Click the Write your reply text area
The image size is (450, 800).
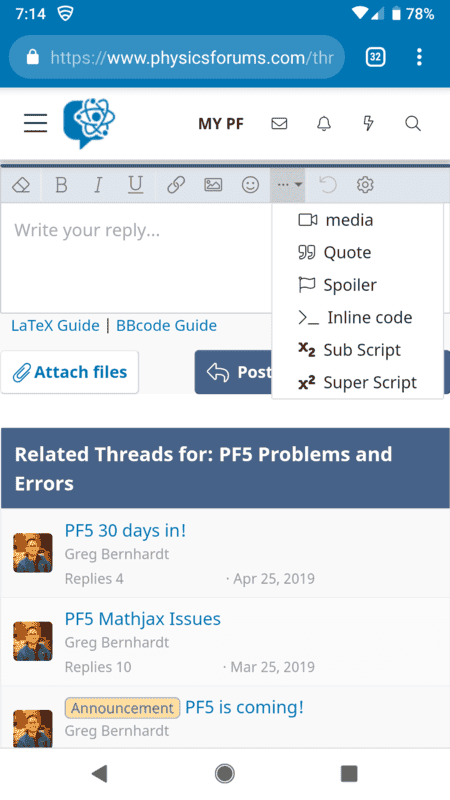(136, 258)
